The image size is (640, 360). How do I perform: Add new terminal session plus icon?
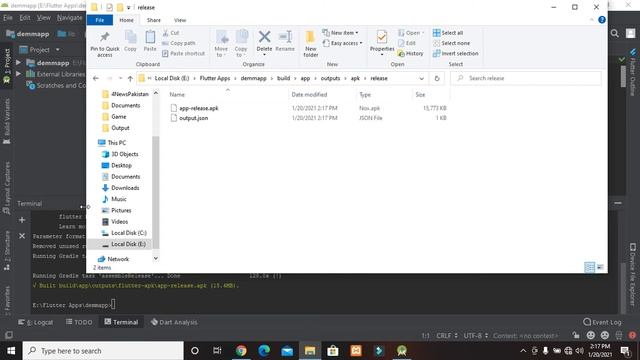tap(22, 220)
